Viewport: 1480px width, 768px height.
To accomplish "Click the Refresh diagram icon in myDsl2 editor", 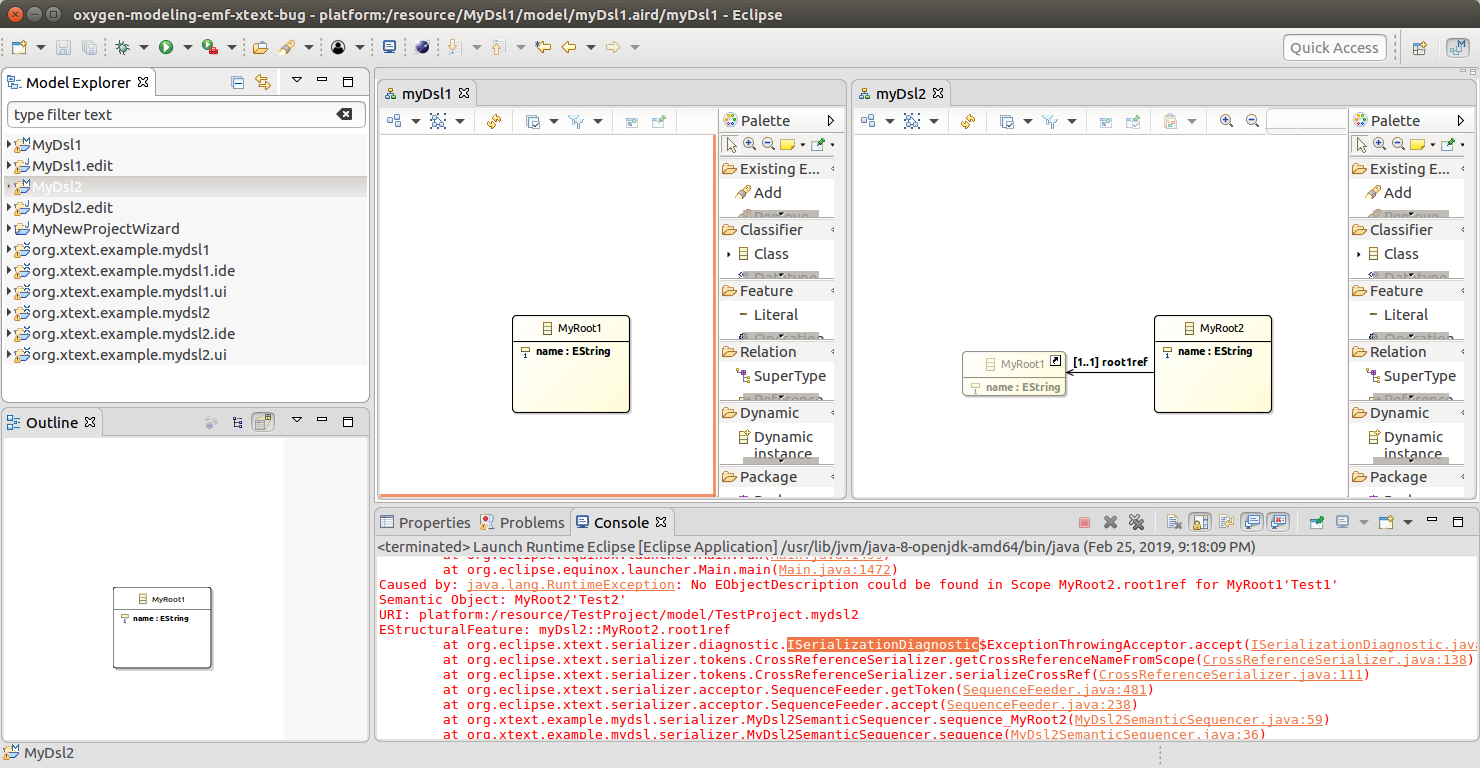I will 968,121.
